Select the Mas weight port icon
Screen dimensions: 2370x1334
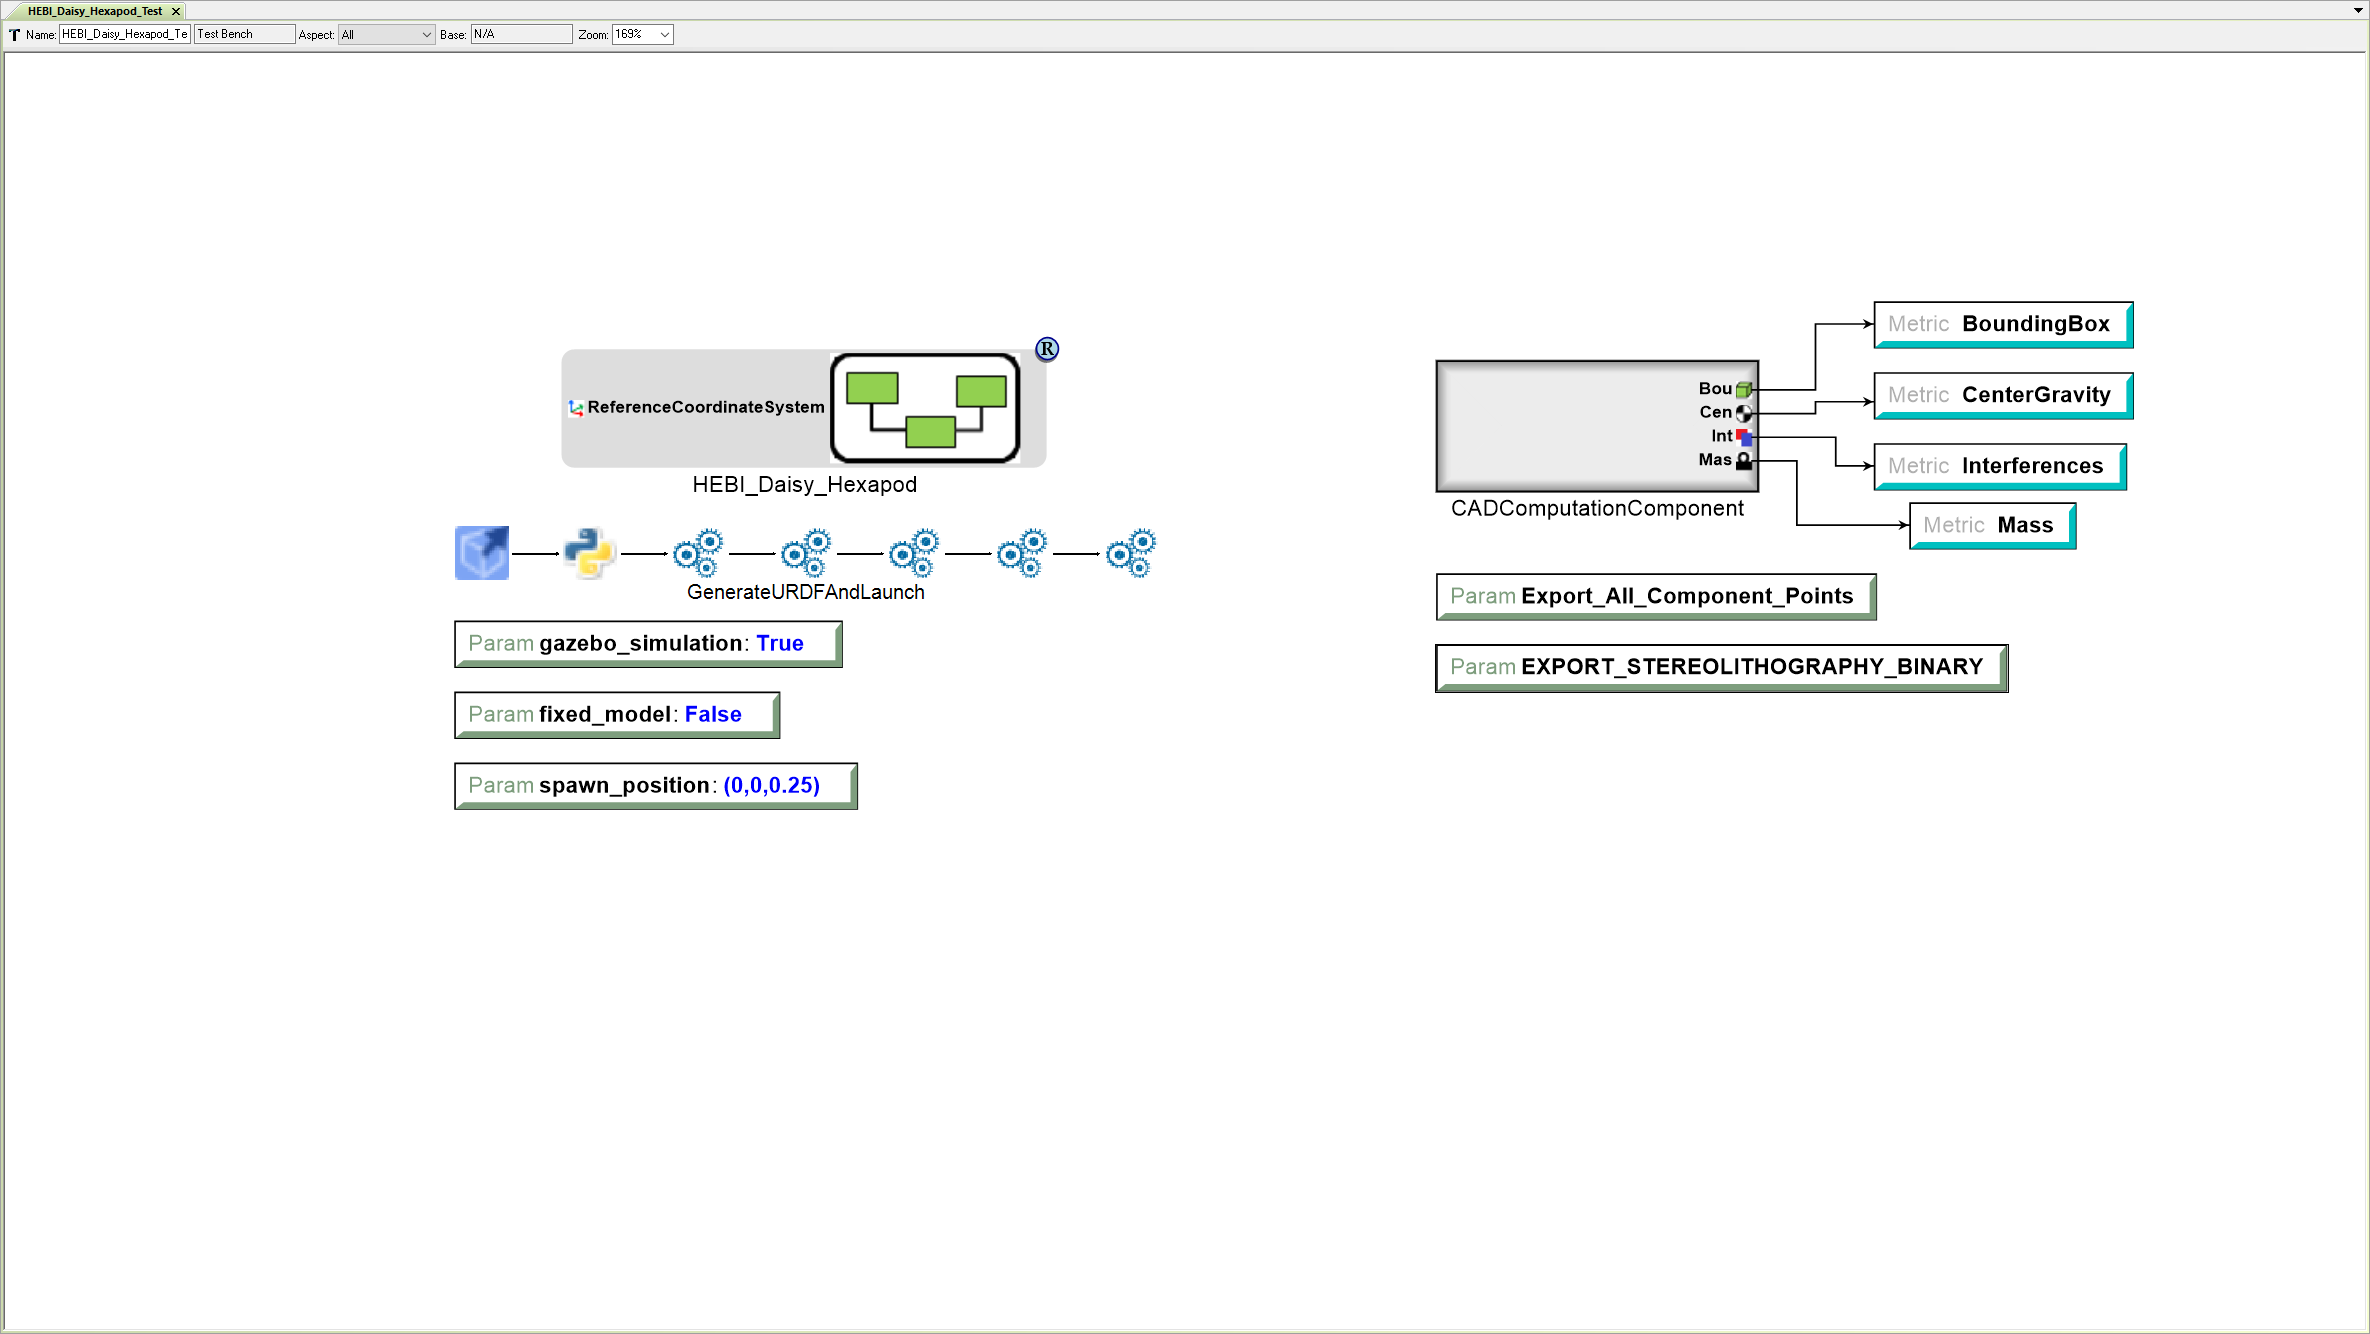(x=1744, y=461)
